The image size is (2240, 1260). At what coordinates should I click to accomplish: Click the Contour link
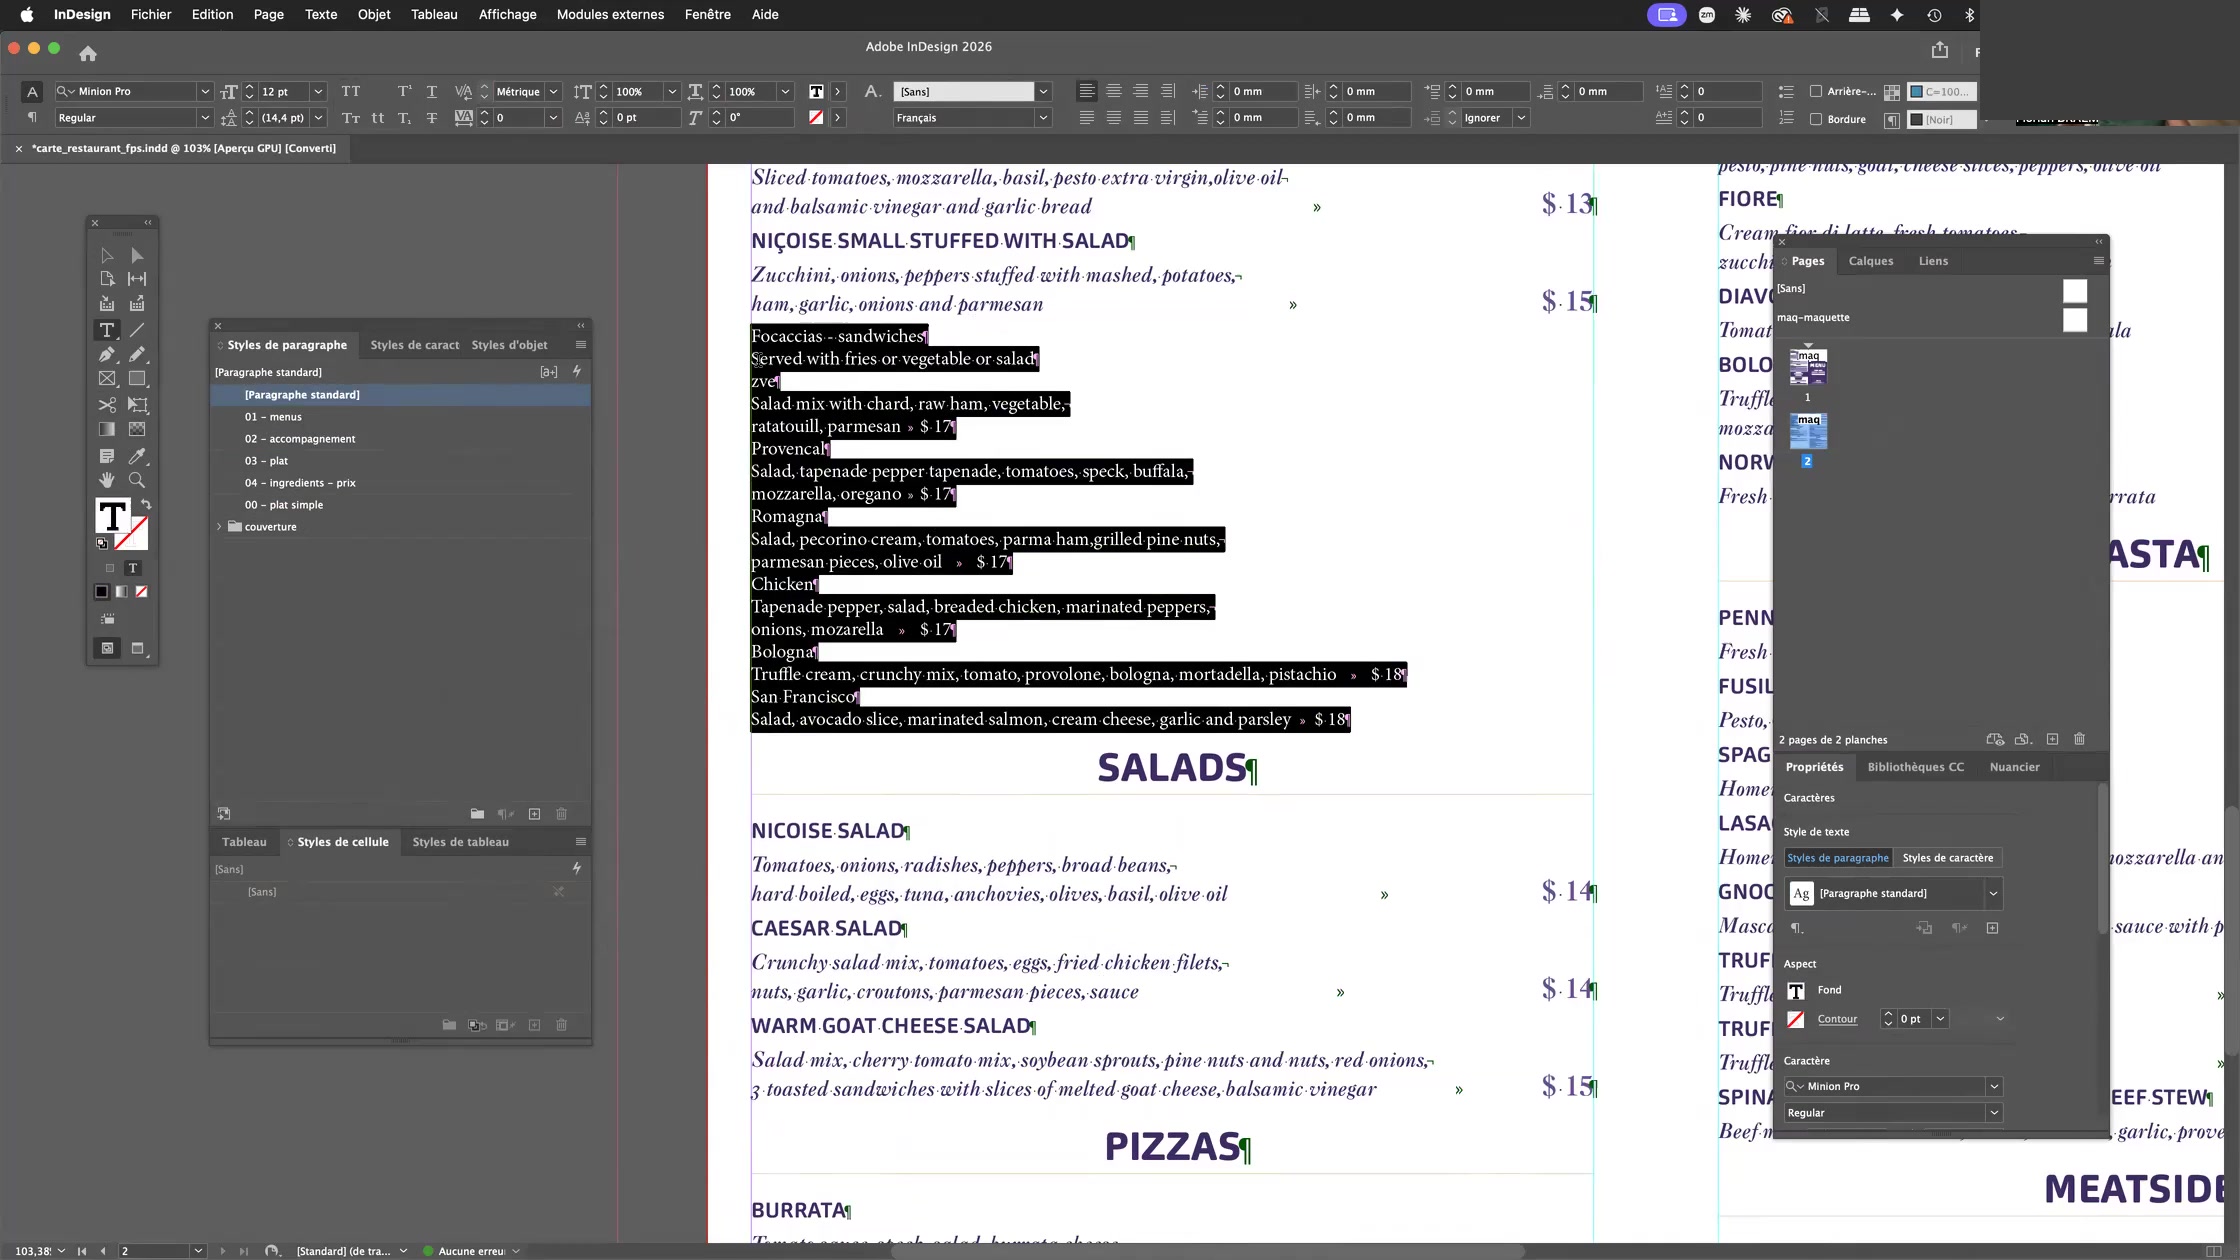click(x=1837, y=1019)
